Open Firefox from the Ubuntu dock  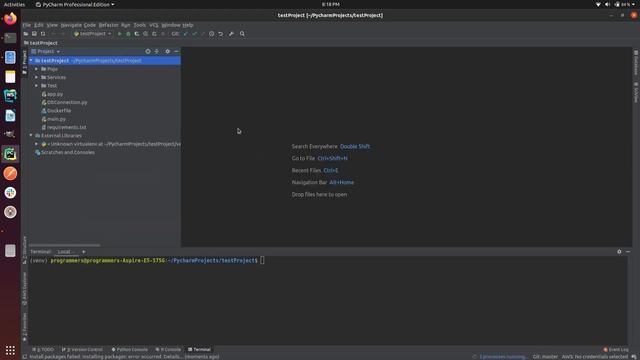(10, 18)
